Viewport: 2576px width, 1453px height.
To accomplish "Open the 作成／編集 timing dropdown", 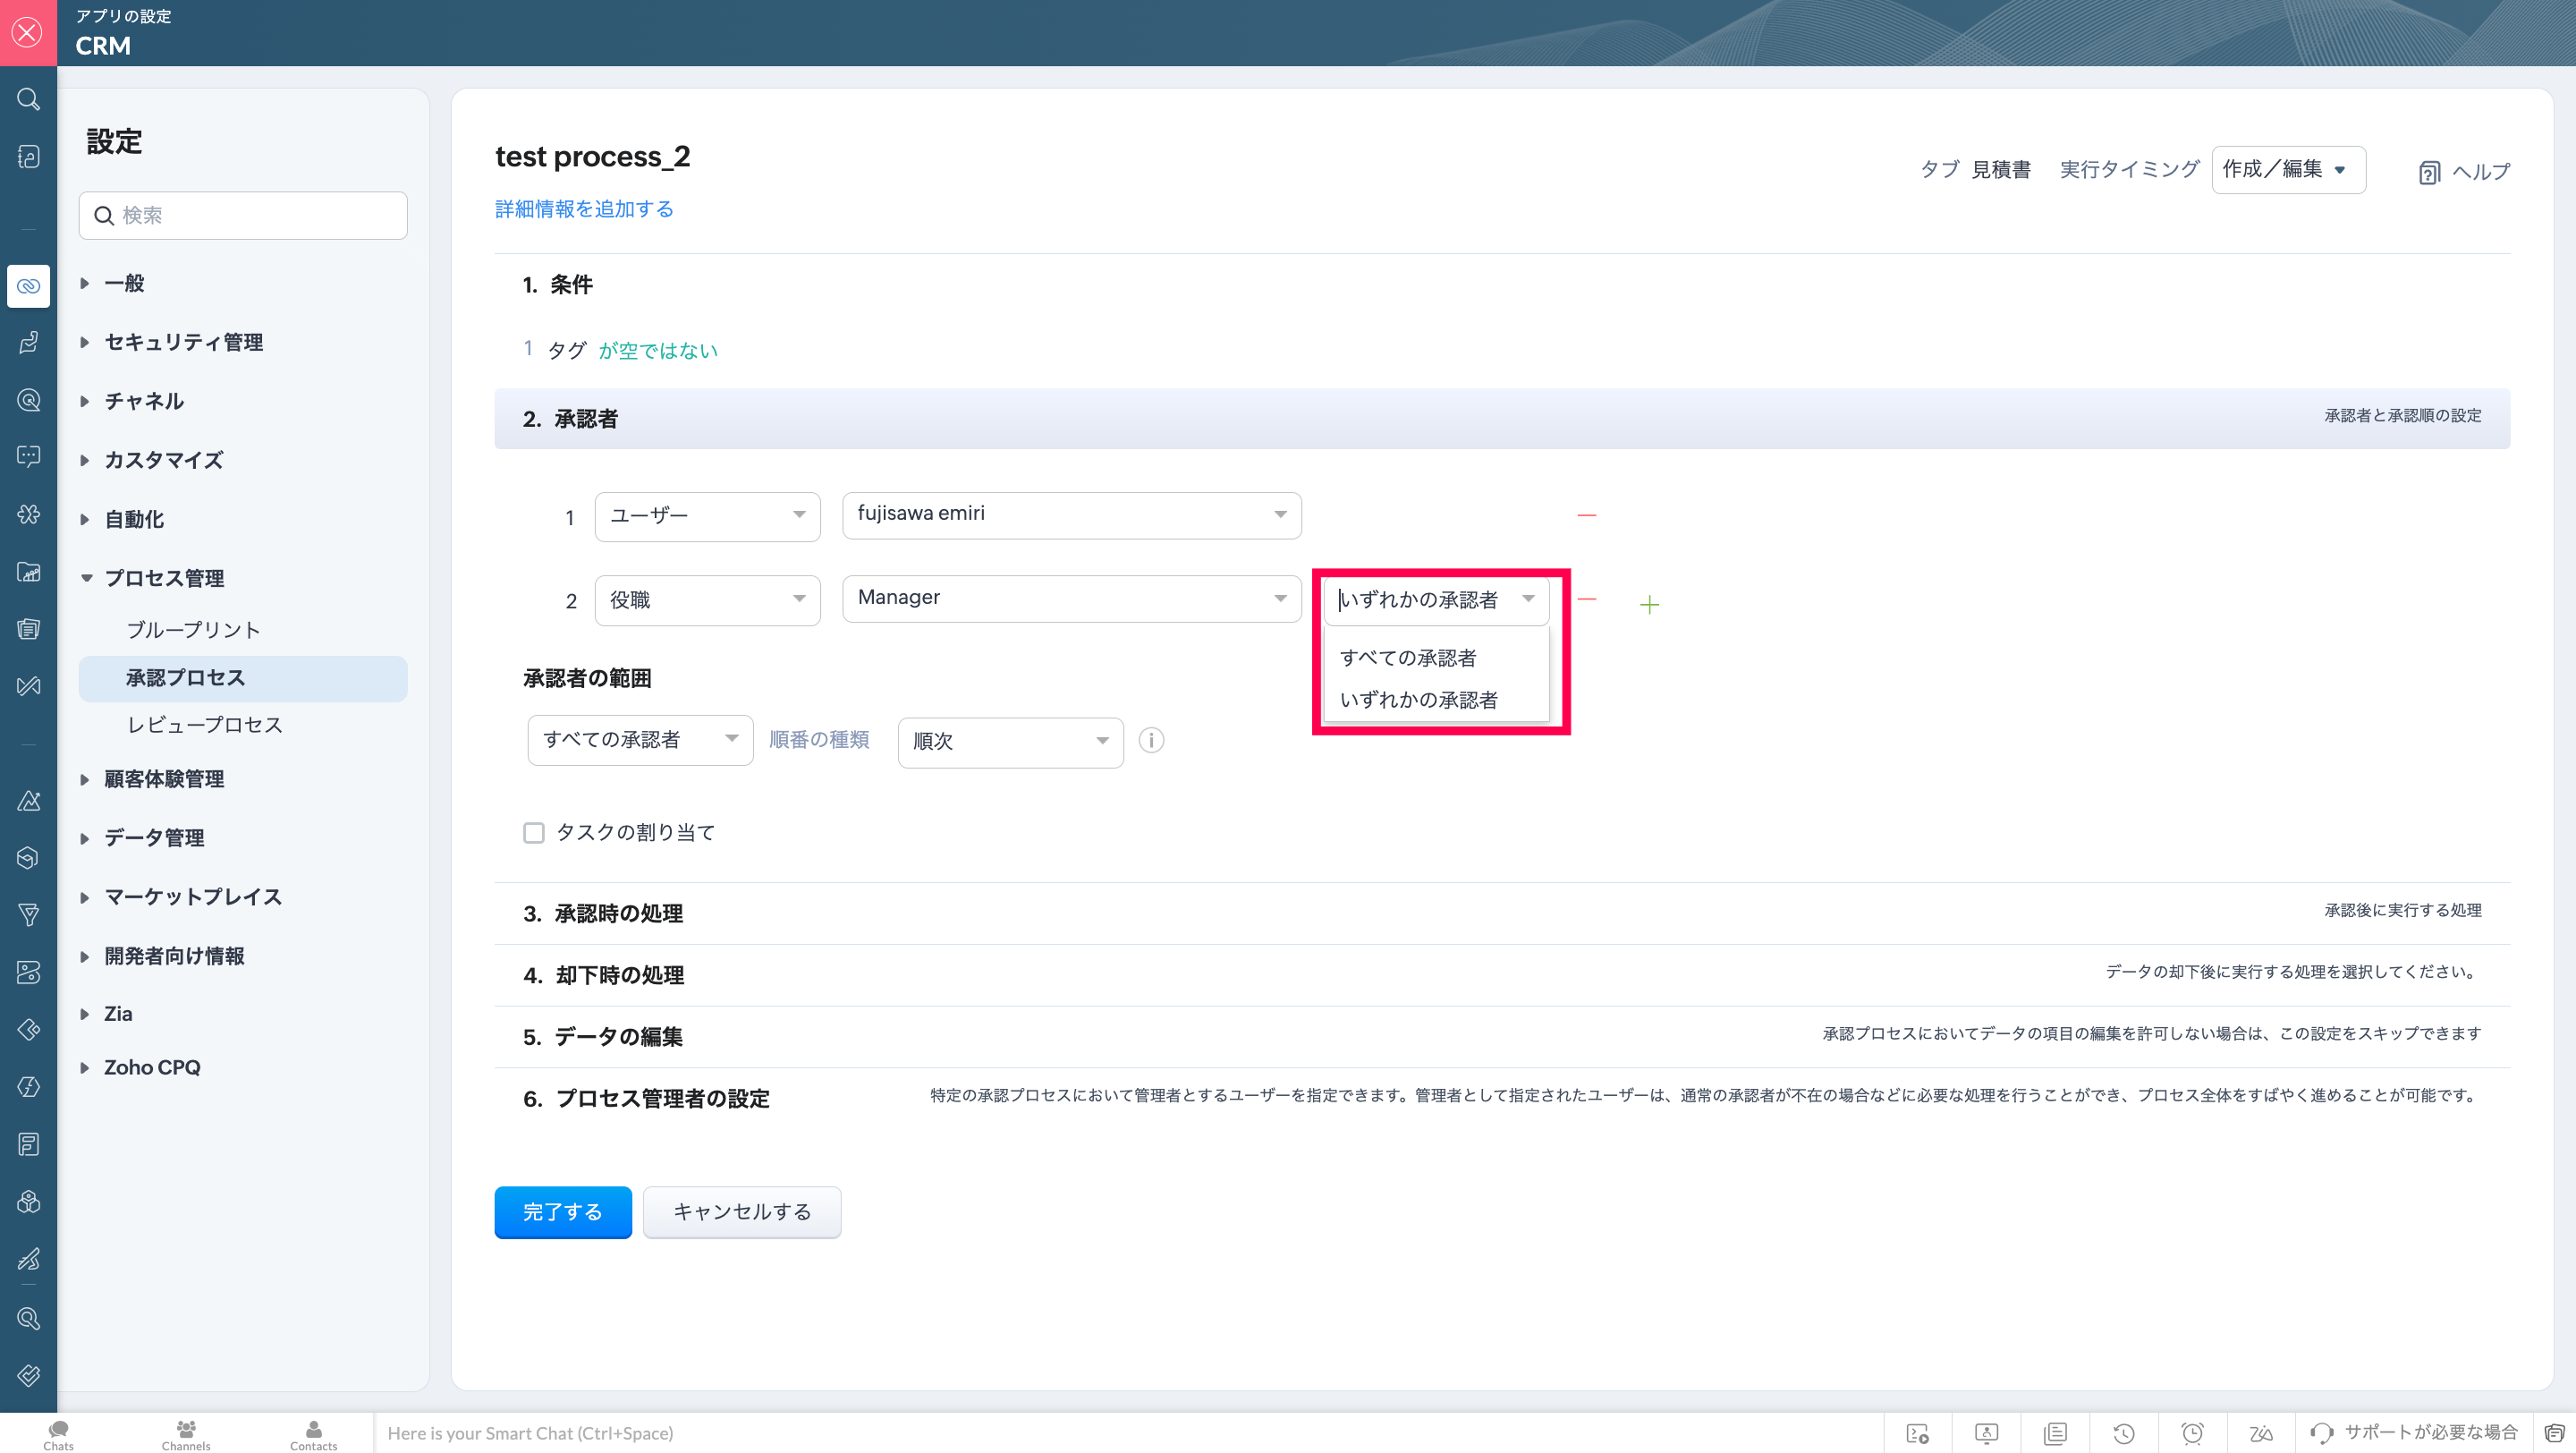I will point(2287,170).
